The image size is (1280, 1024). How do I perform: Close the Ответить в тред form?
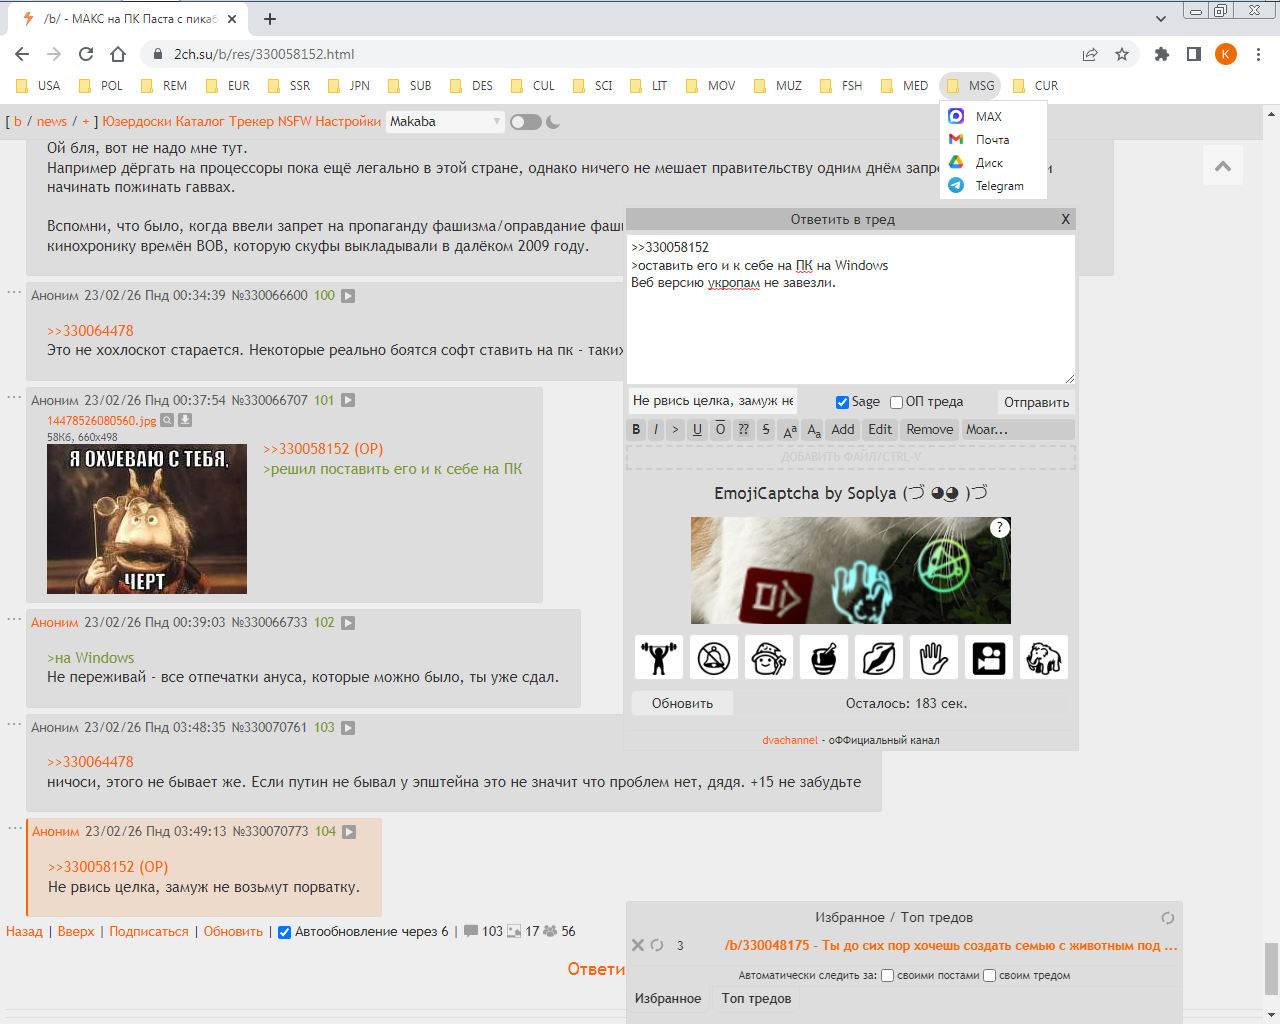tap(1065, 219)
